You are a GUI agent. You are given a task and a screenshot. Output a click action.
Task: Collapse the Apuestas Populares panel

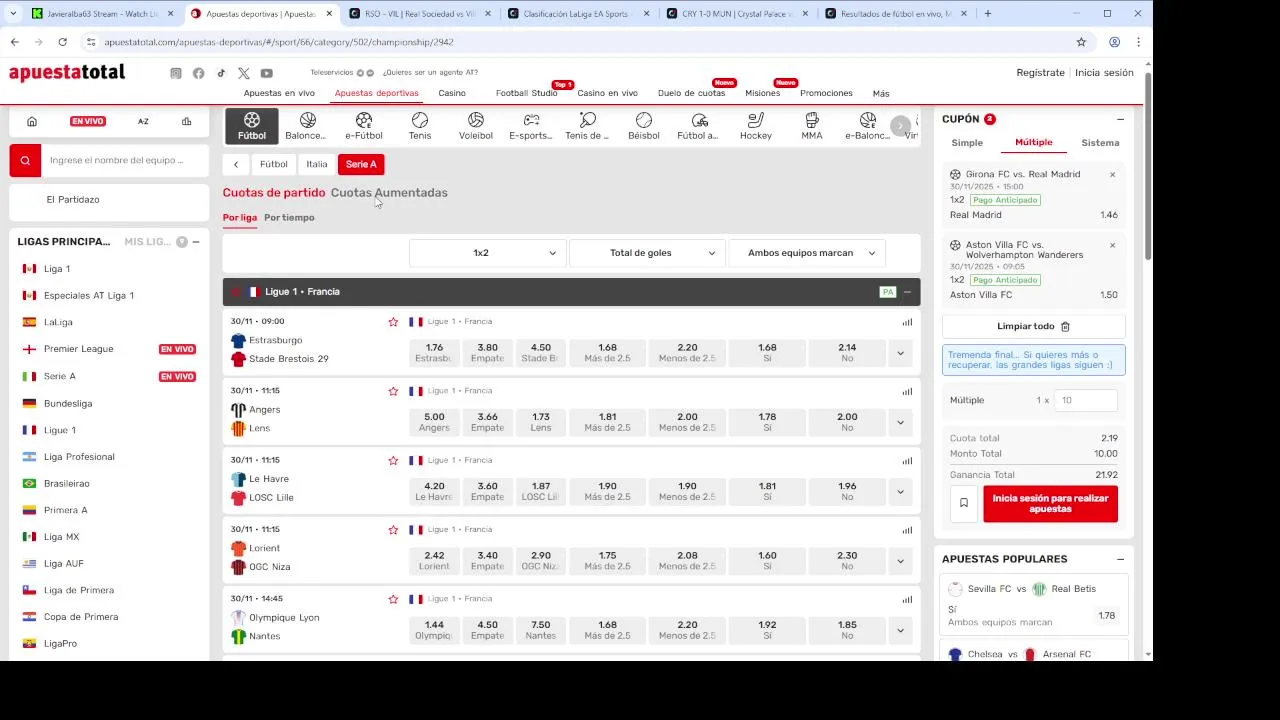(x=1120, y=559)
